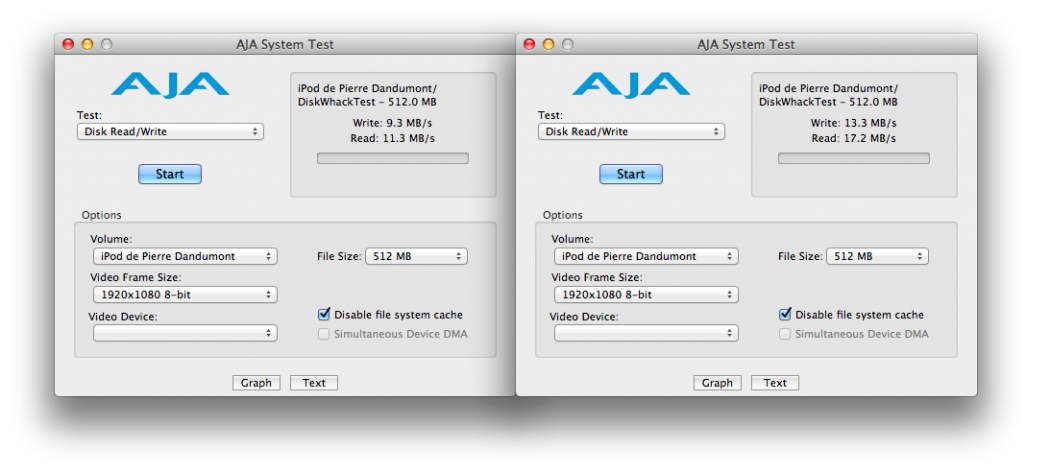Uncheck Disable file system cache, right window
This screenshot has width=1050, height=472.
point(785,314)
